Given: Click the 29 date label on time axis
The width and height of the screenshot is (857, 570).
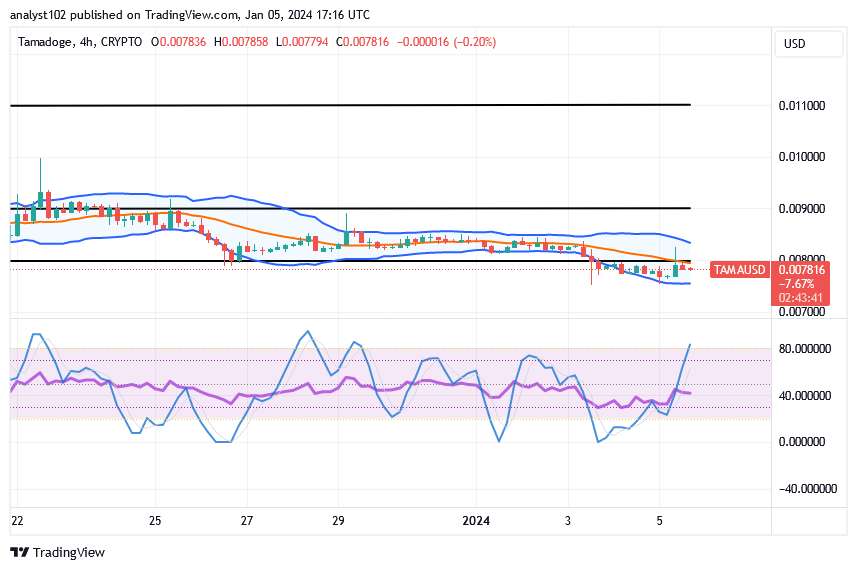Looking at the screenshot, I should [338, 521].
